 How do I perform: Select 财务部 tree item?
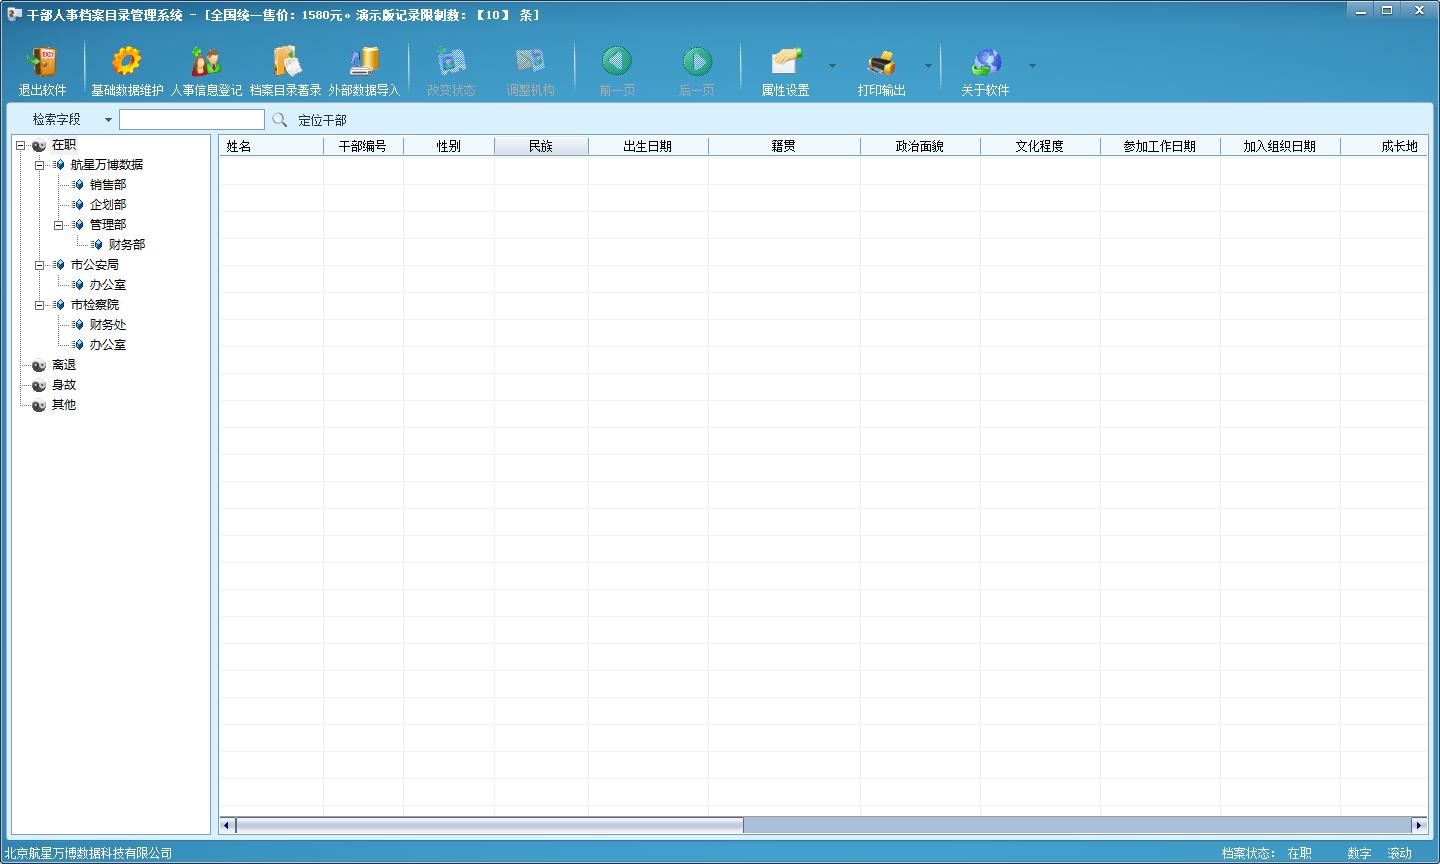tap(127, 245)
